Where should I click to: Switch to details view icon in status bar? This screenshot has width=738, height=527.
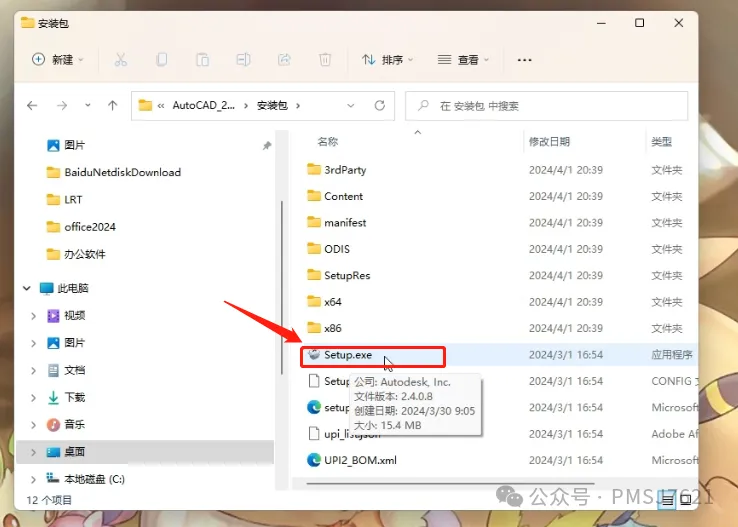667,500
